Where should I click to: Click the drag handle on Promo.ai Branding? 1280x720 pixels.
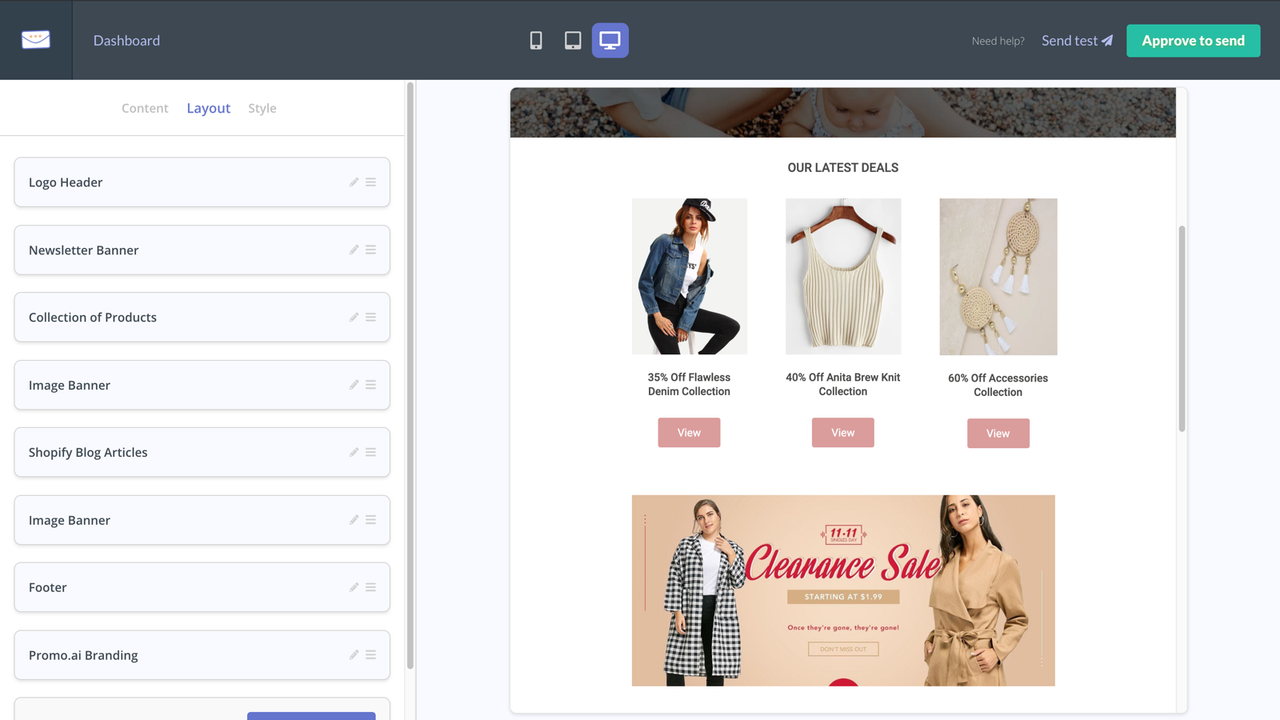click(371, 655)
